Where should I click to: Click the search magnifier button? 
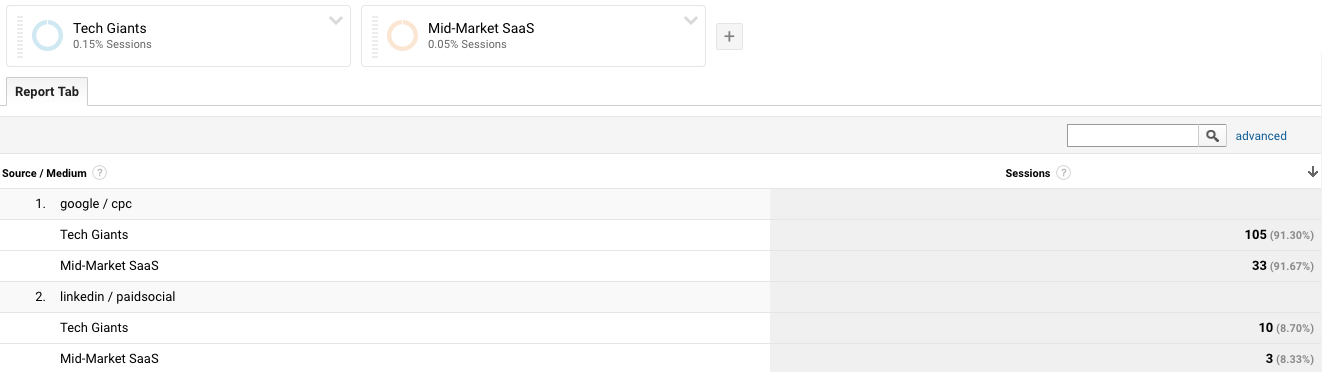[1213, 136]
